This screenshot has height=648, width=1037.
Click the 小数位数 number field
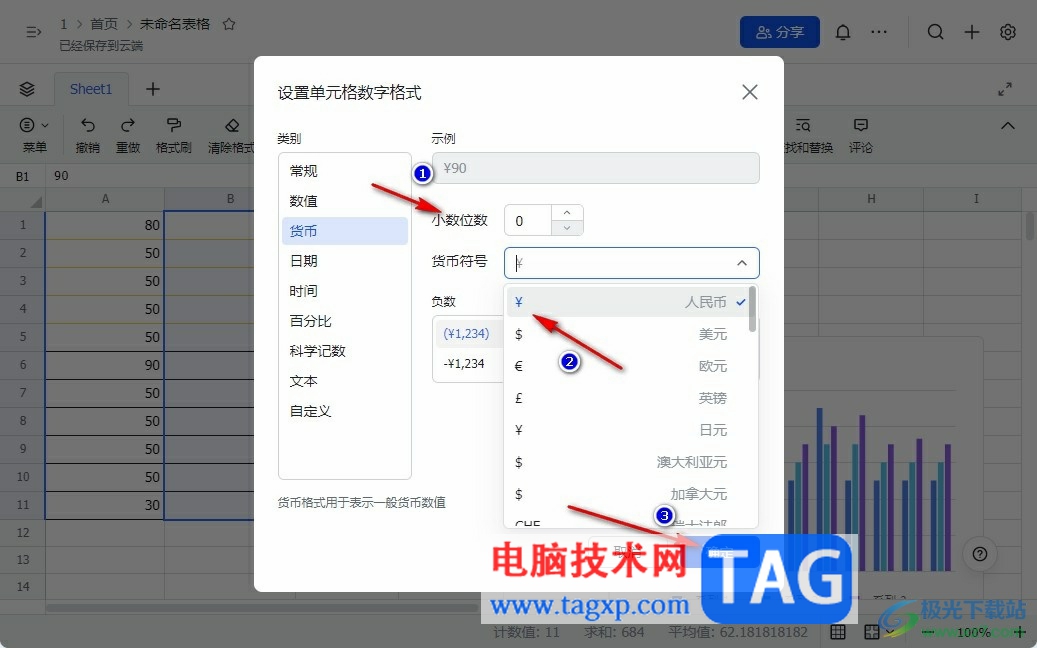(x=528, y=220)
